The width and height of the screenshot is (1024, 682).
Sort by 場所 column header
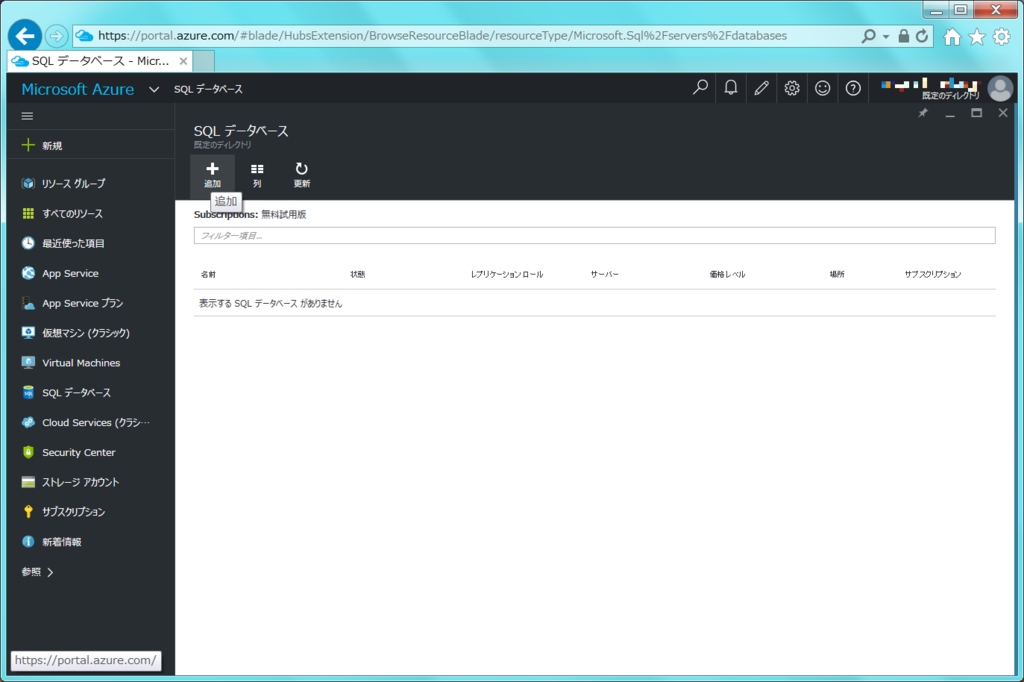pyautogui.click(x=837, y=274)
